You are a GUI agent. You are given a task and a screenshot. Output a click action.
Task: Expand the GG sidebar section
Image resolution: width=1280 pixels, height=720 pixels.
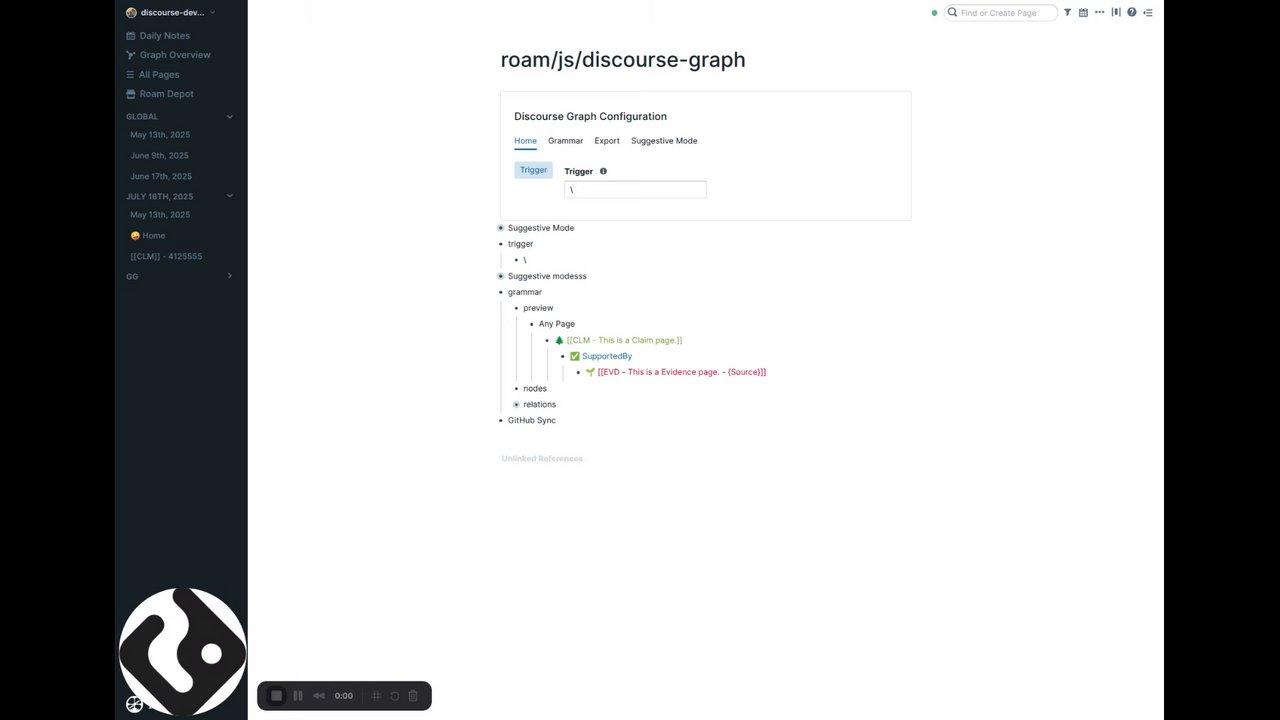coord(229,276)
